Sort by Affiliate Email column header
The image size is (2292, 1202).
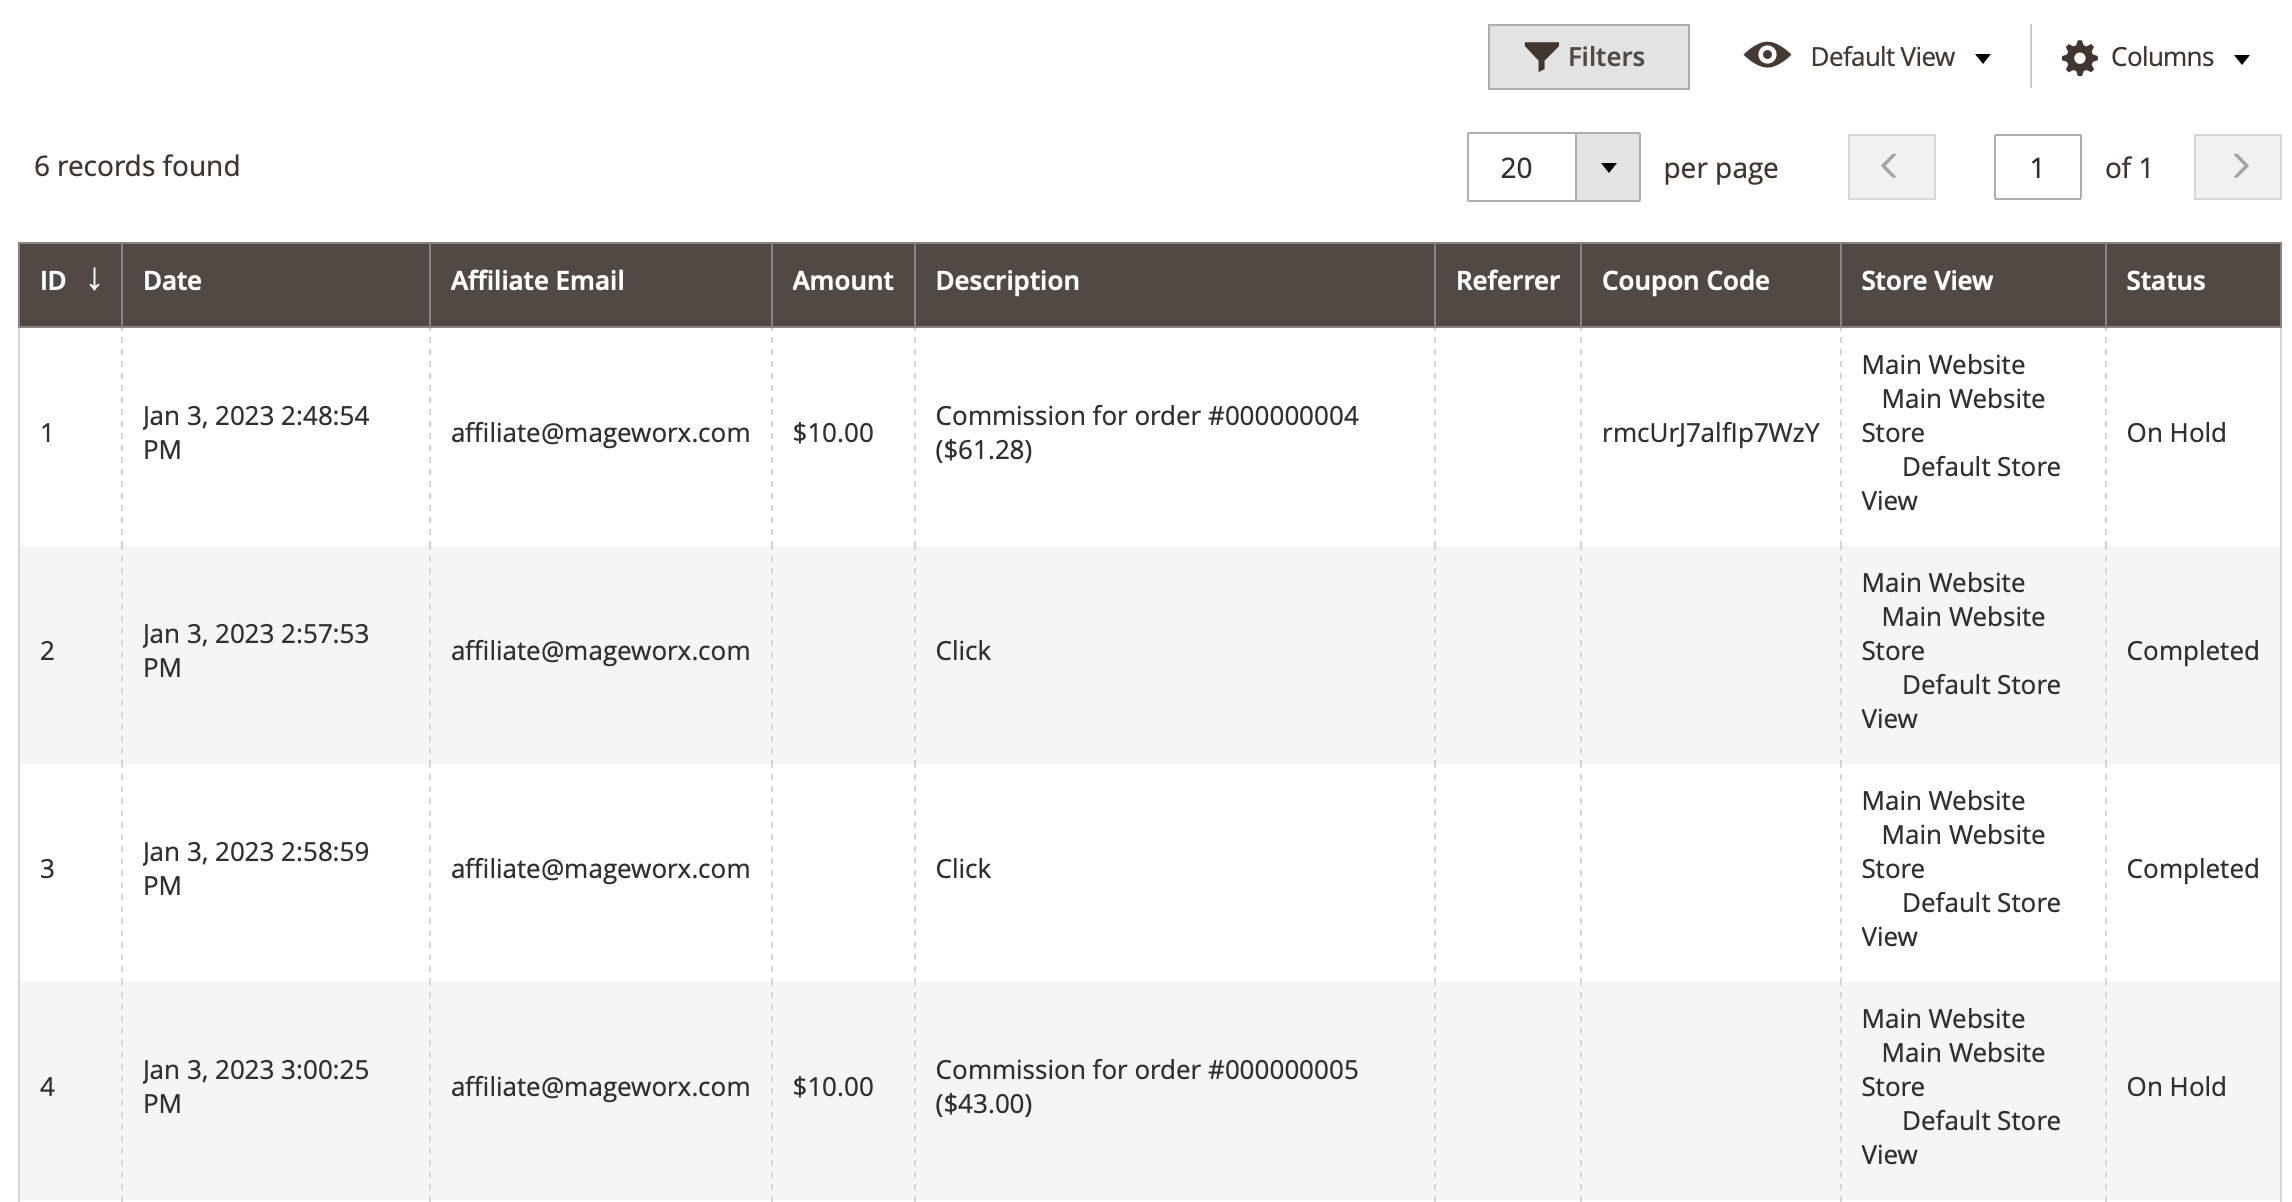click(x=601, y=284)
